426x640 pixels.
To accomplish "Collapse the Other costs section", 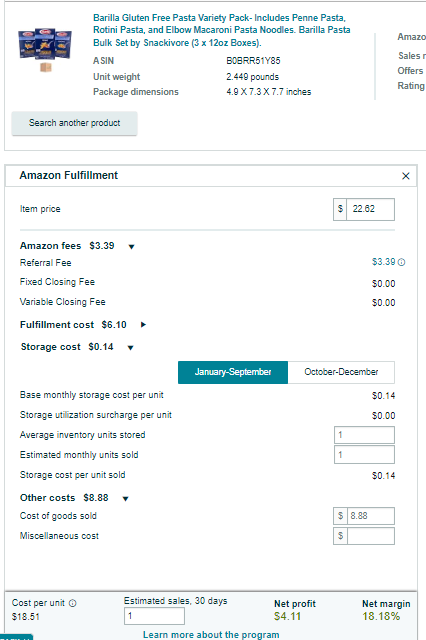I will click(126, 499).
